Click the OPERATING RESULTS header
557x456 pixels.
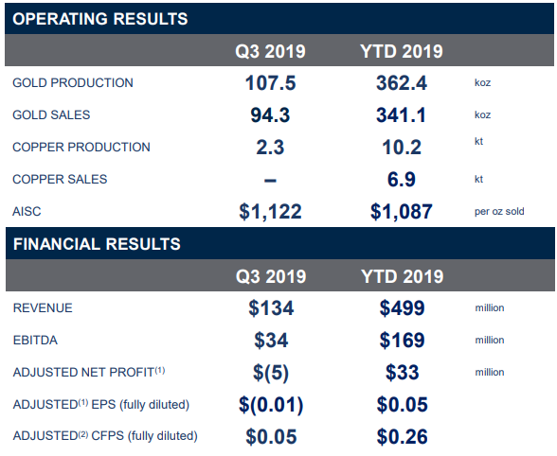[x=100, y=19]
